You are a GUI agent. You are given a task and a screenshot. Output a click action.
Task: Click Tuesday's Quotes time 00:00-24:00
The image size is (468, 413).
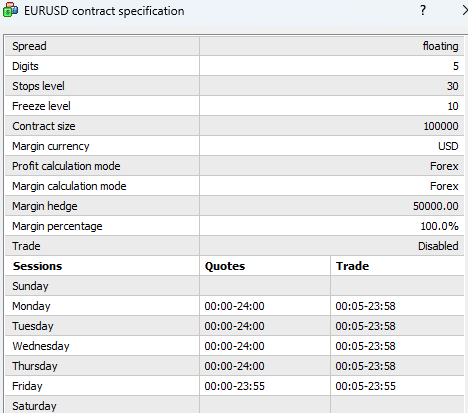point(234,326)
